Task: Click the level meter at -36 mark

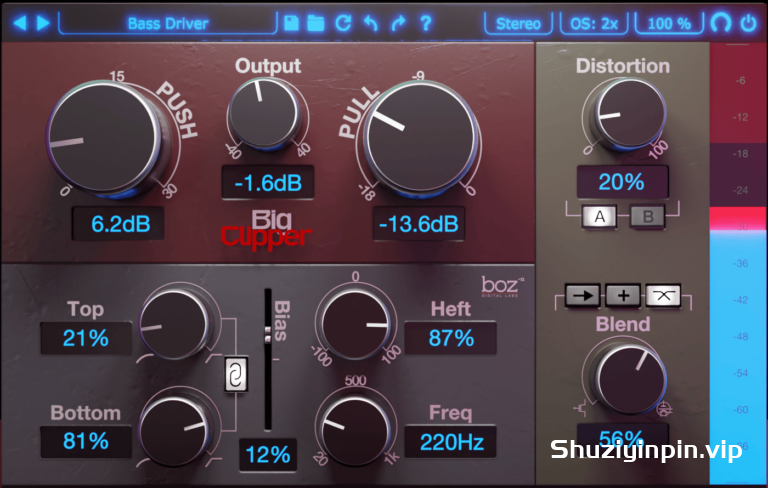Action: [x=739, y=264]
